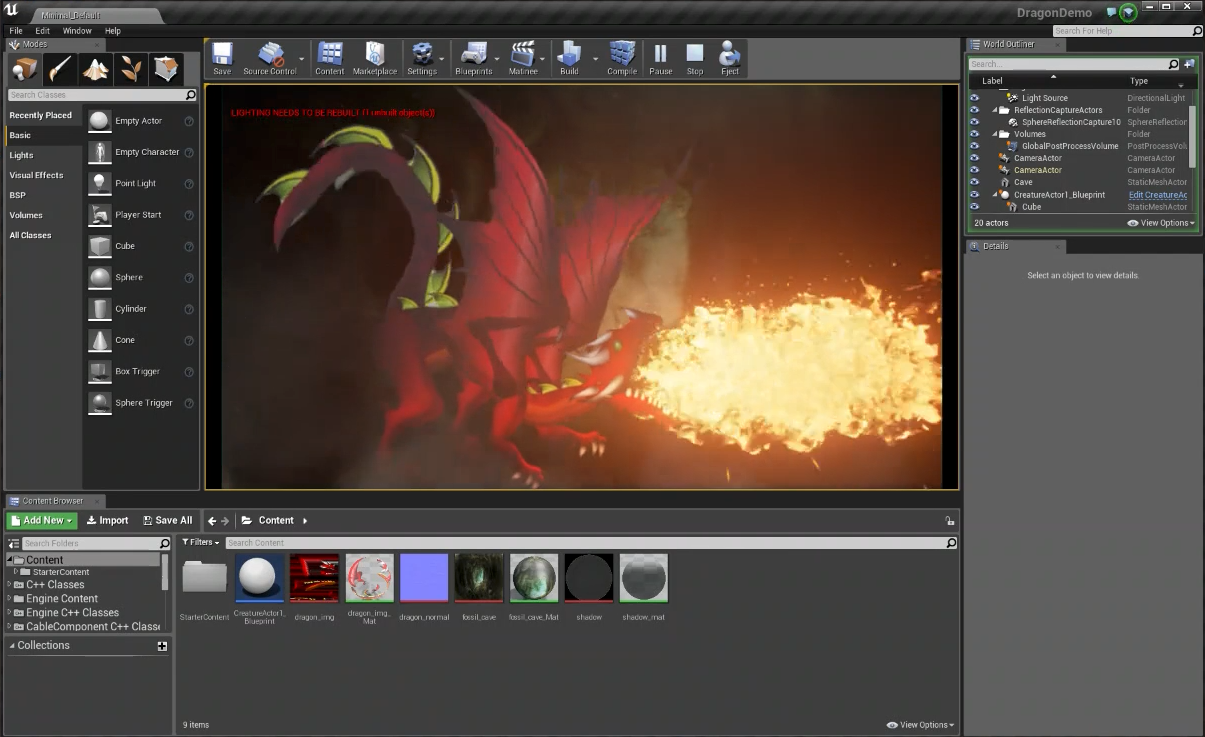
Task: Click the Compile toolbar button
Action: pos(622,58)
